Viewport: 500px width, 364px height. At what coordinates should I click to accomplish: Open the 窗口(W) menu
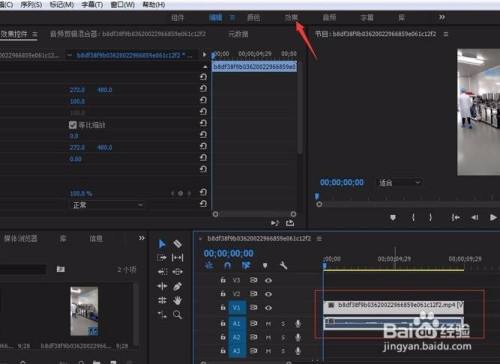click(122, 5)
